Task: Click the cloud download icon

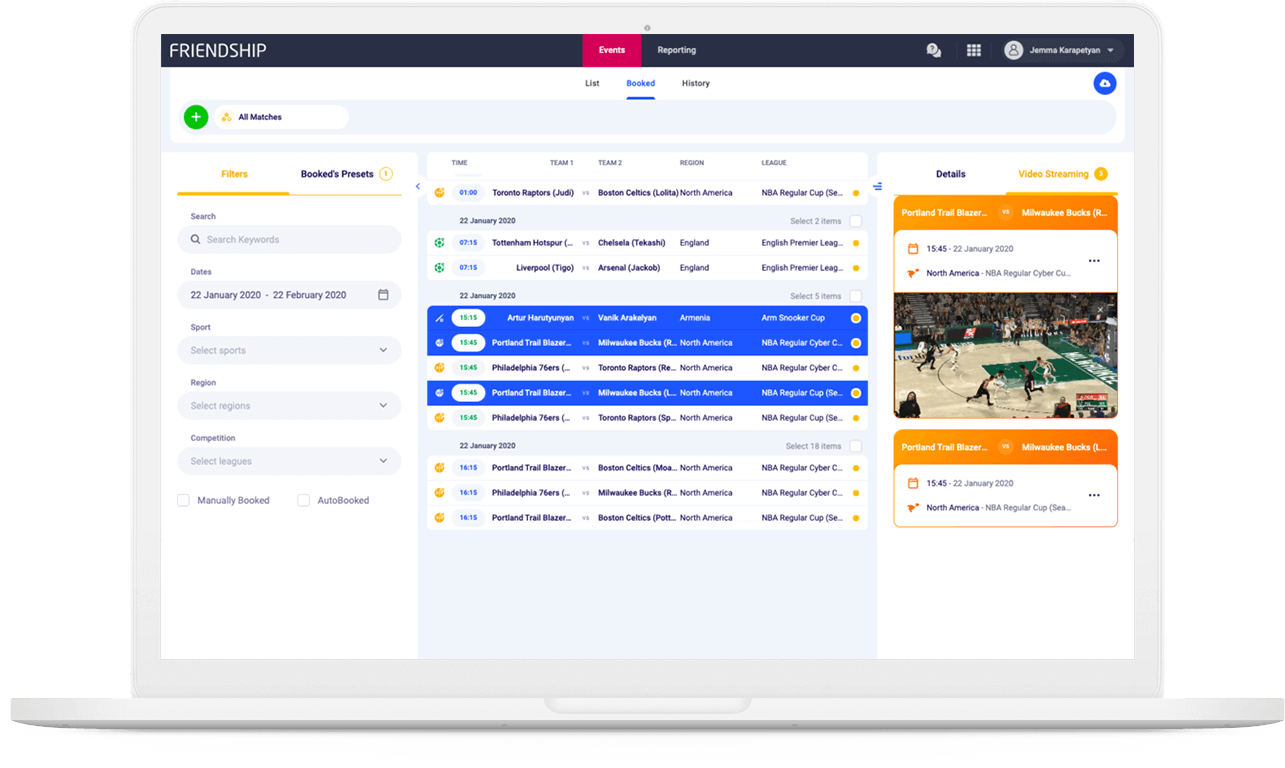Action: (x=1104, y=84)
